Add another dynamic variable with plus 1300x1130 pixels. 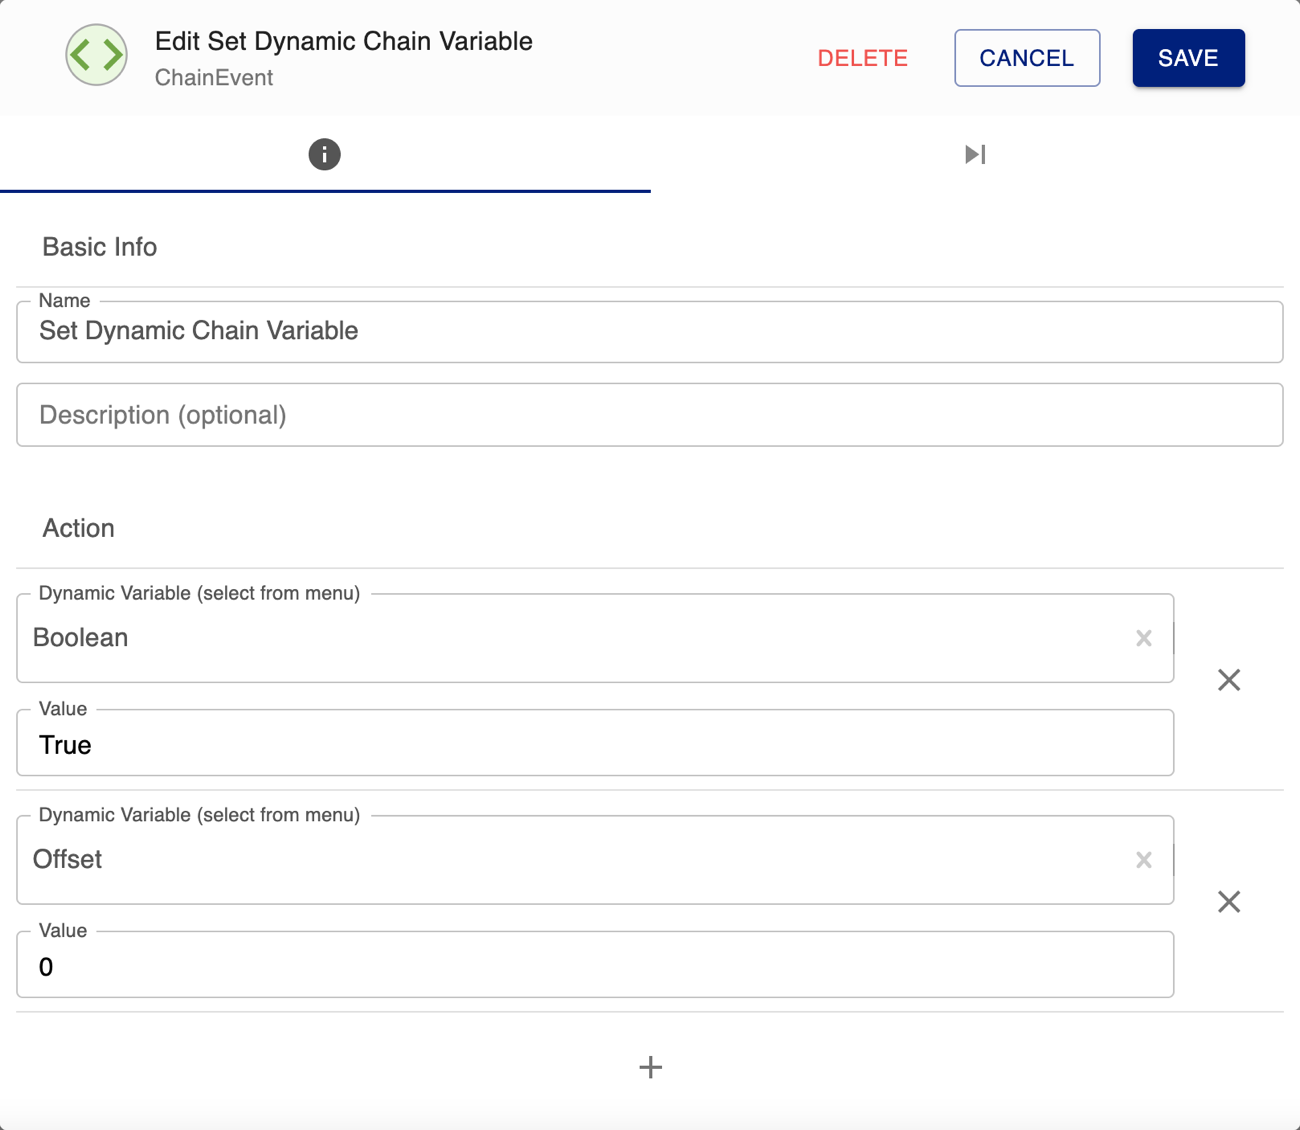650,1067
